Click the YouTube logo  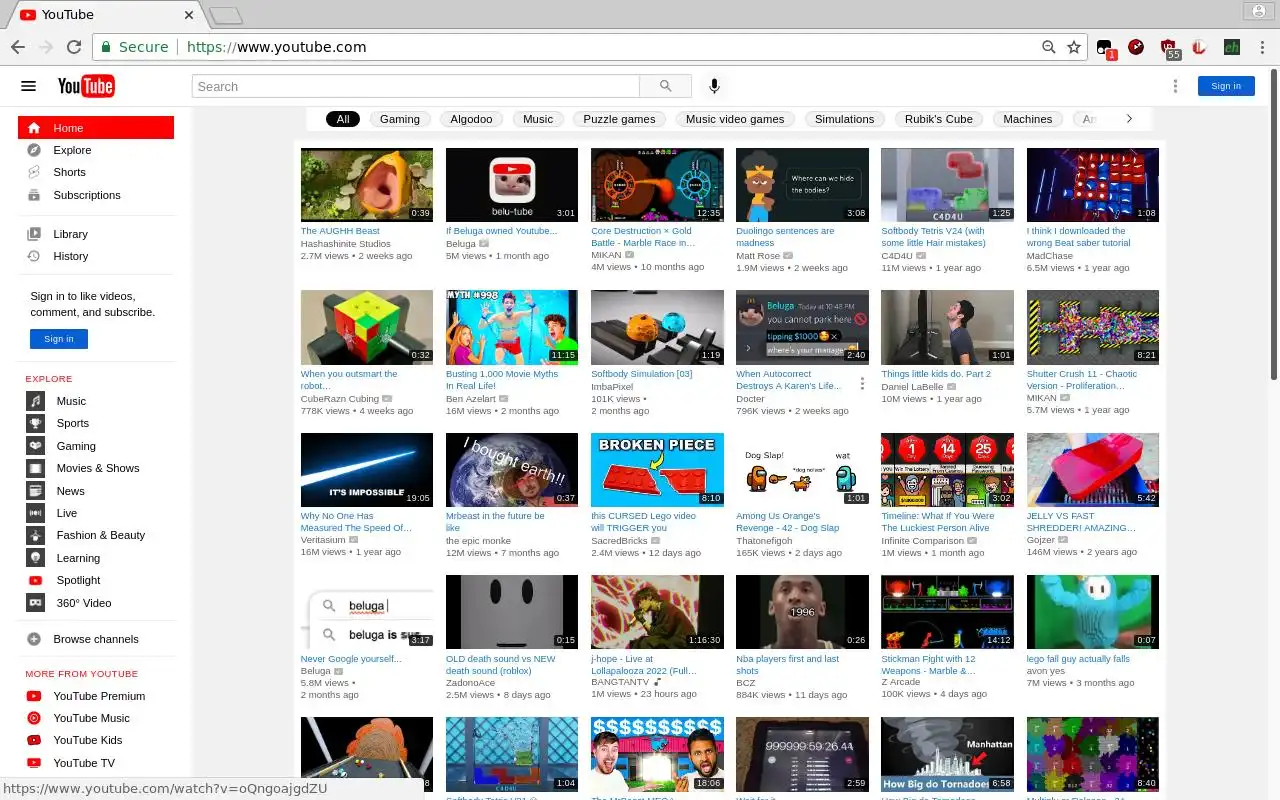pos(86,86)
